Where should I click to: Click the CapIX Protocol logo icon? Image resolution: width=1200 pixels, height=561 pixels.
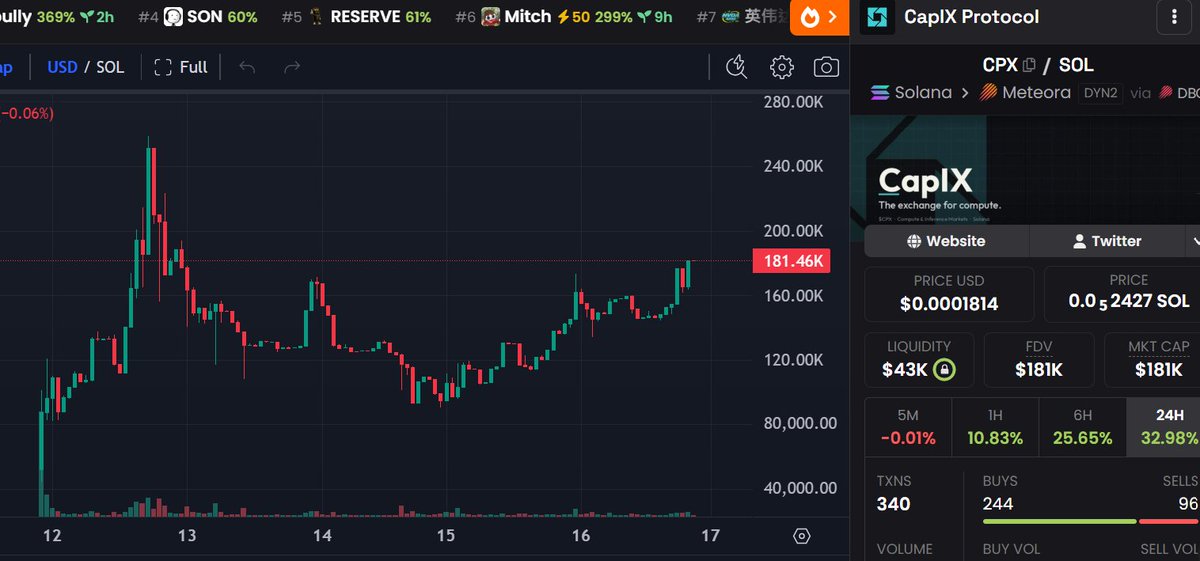877,17
